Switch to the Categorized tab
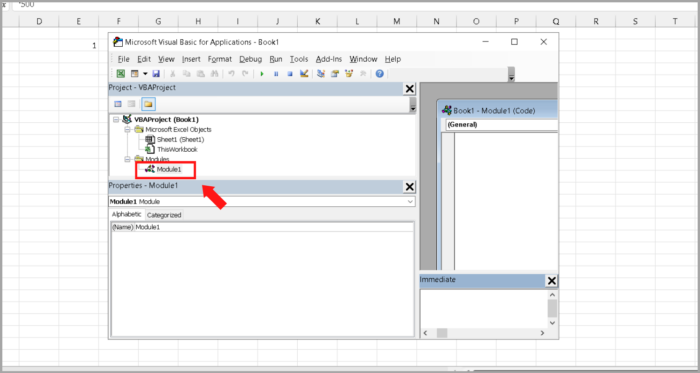Image resolution: width=700 pixels, height=373 pixels. (x=164, y=215)
